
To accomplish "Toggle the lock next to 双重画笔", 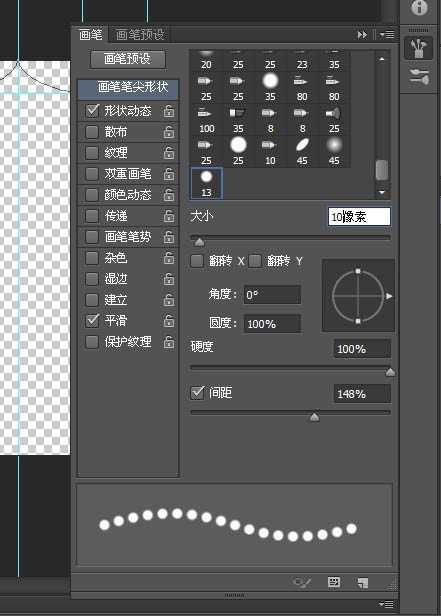I will pyautogui.click(x=169, y=174).
